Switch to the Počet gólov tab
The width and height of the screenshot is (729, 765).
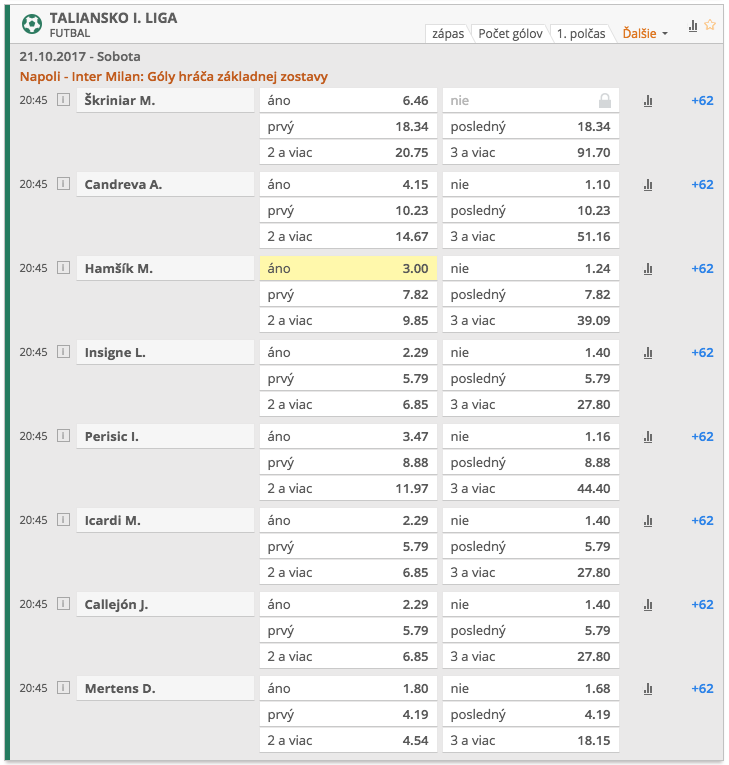point(510,34)
